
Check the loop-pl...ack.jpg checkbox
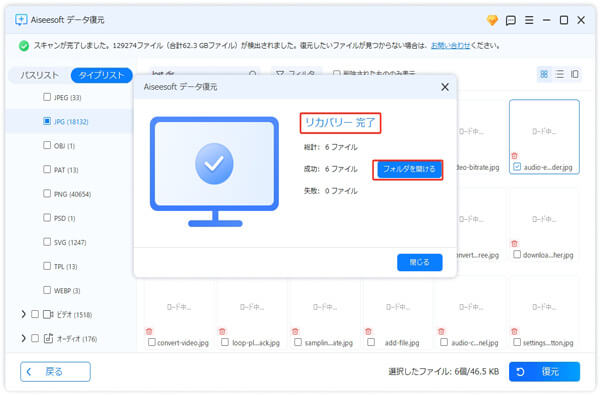point(225,342)
